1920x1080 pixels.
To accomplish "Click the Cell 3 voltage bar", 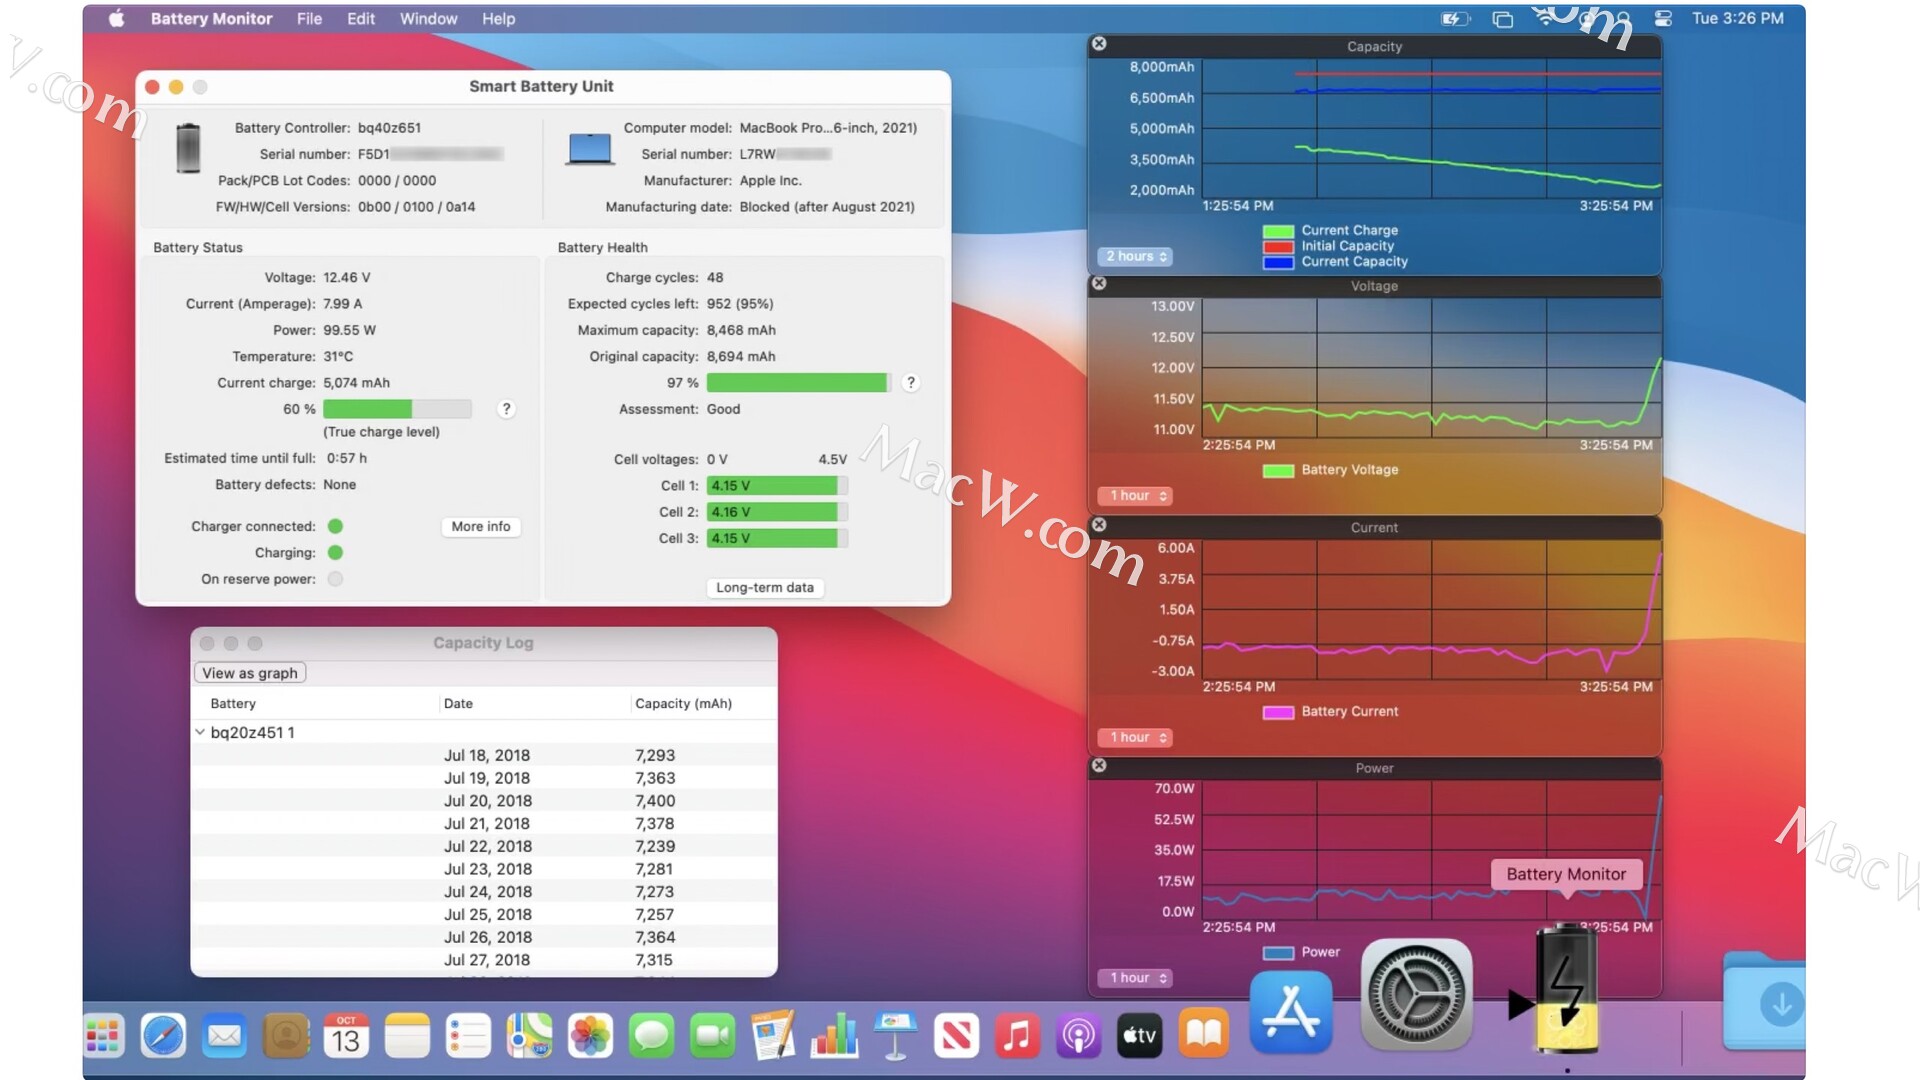I will click(777, 538).
